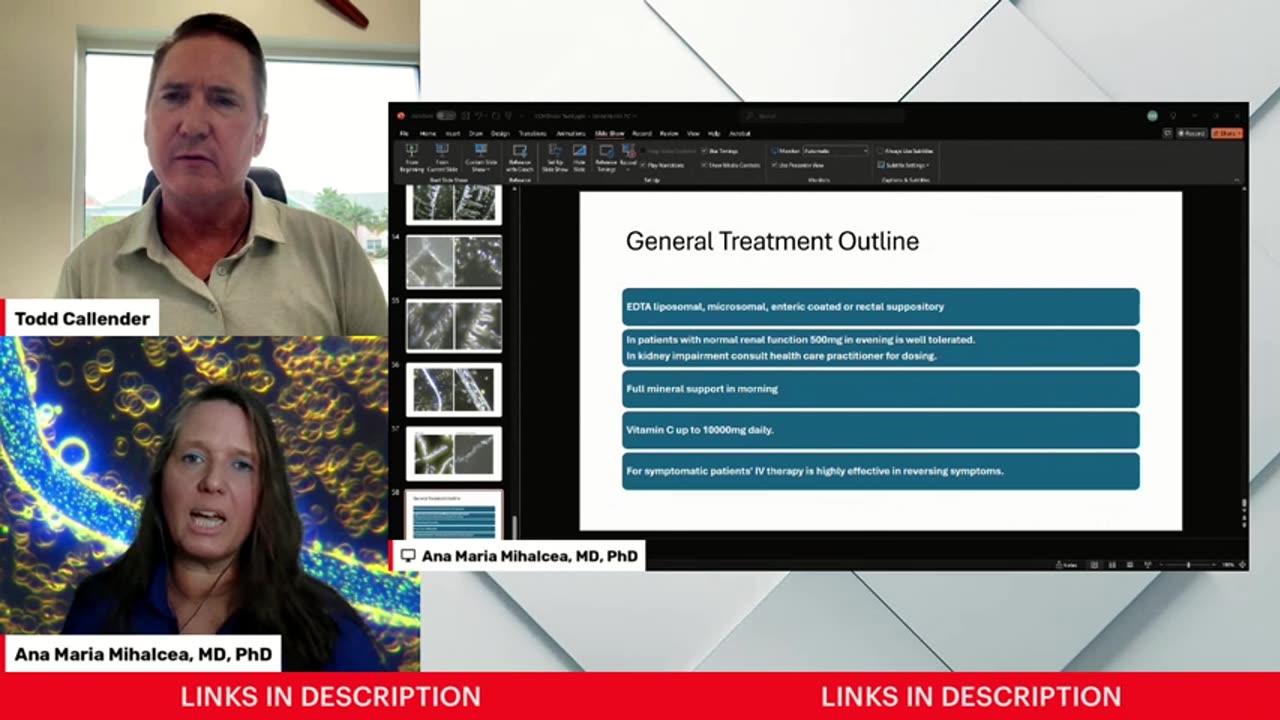
Task: Toggle Always Use Subtitles checkbox
Action: point(906,151)
